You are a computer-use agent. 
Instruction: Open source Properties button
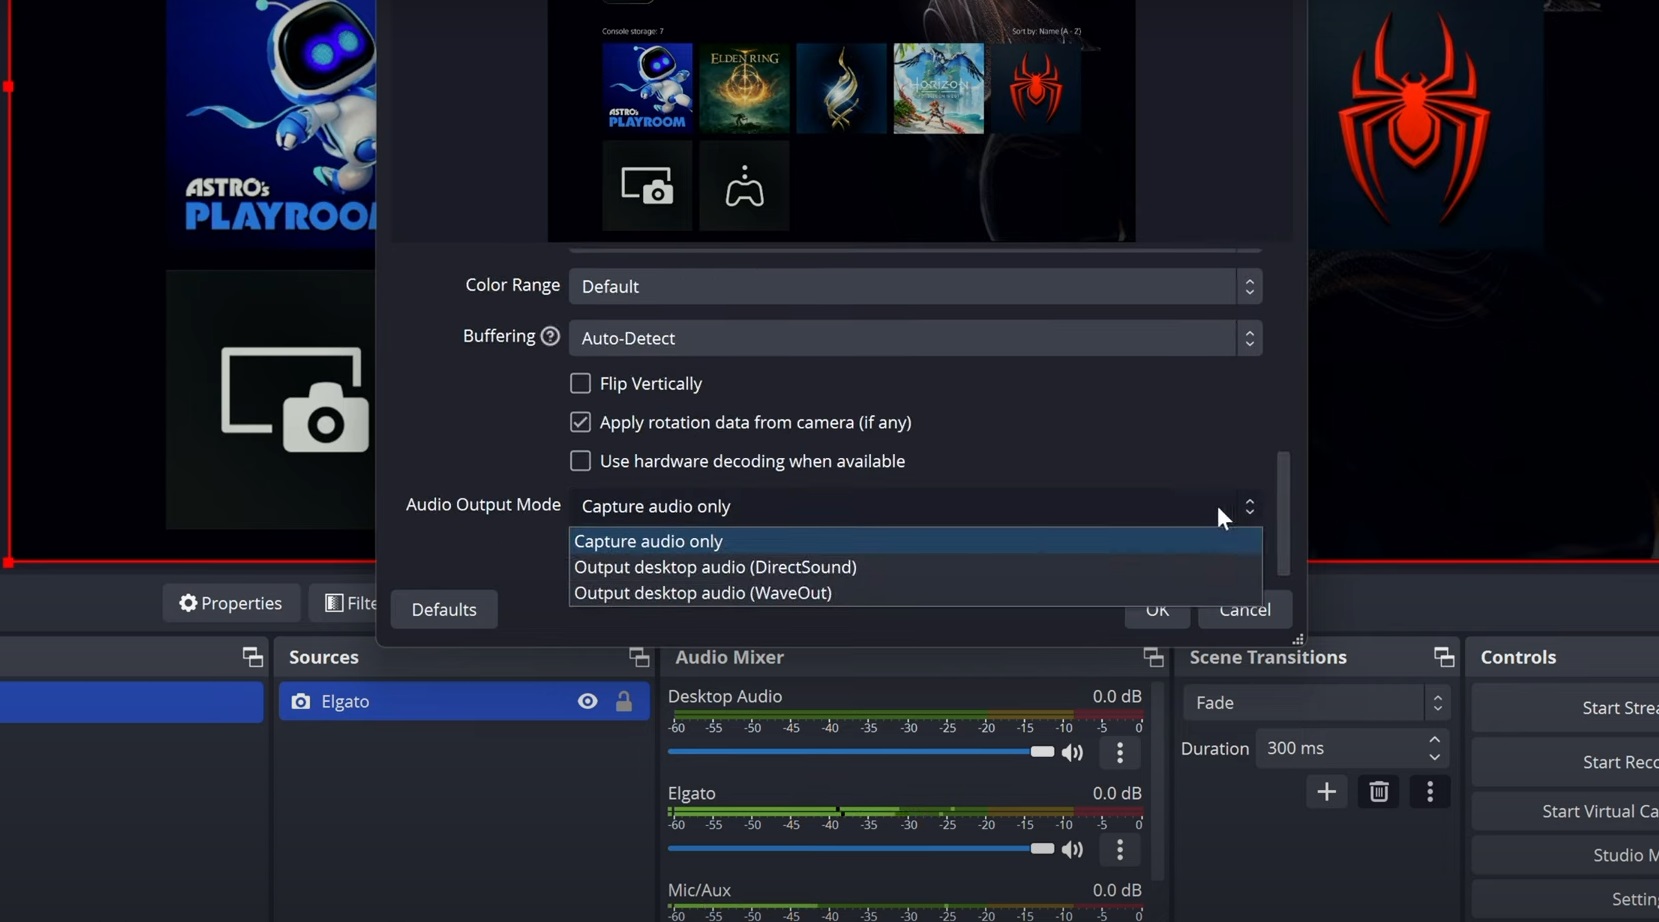pyautogui.click(x=231, y=603)
